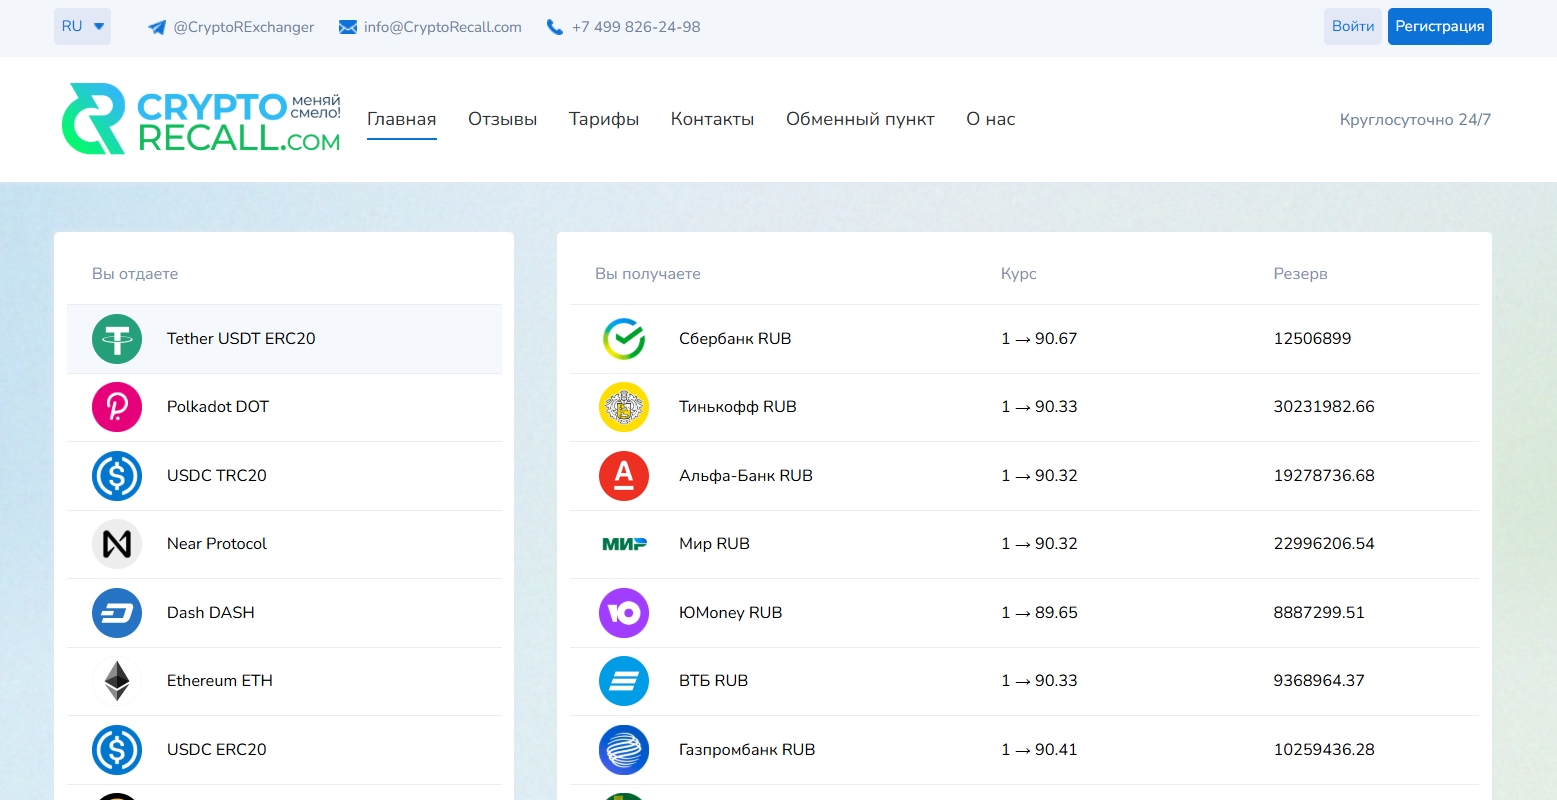Click the CryptoRecall.com site logo
Image resolution: width=1557 pixels, height=800 pixels.
click(201, 119)
